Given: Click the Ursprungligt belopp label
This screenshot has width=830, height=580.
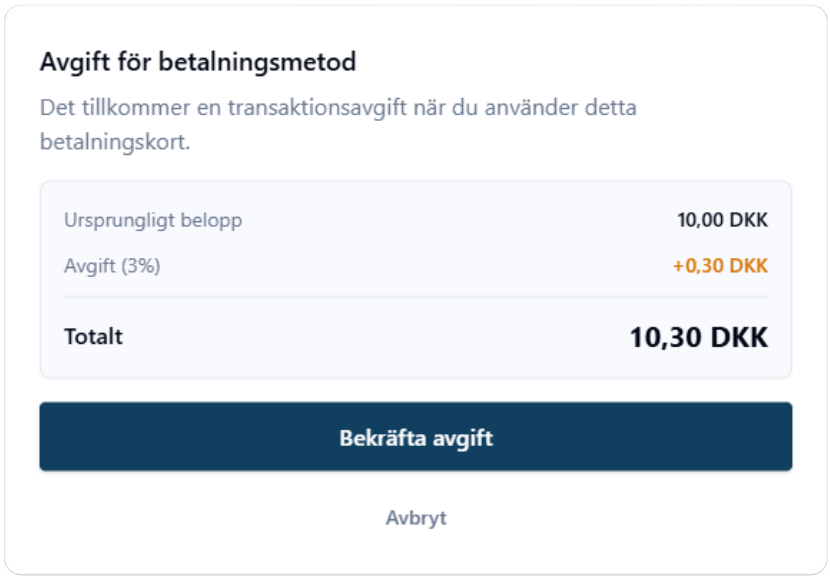Looking at the screenshot, I should pos(153,220).
